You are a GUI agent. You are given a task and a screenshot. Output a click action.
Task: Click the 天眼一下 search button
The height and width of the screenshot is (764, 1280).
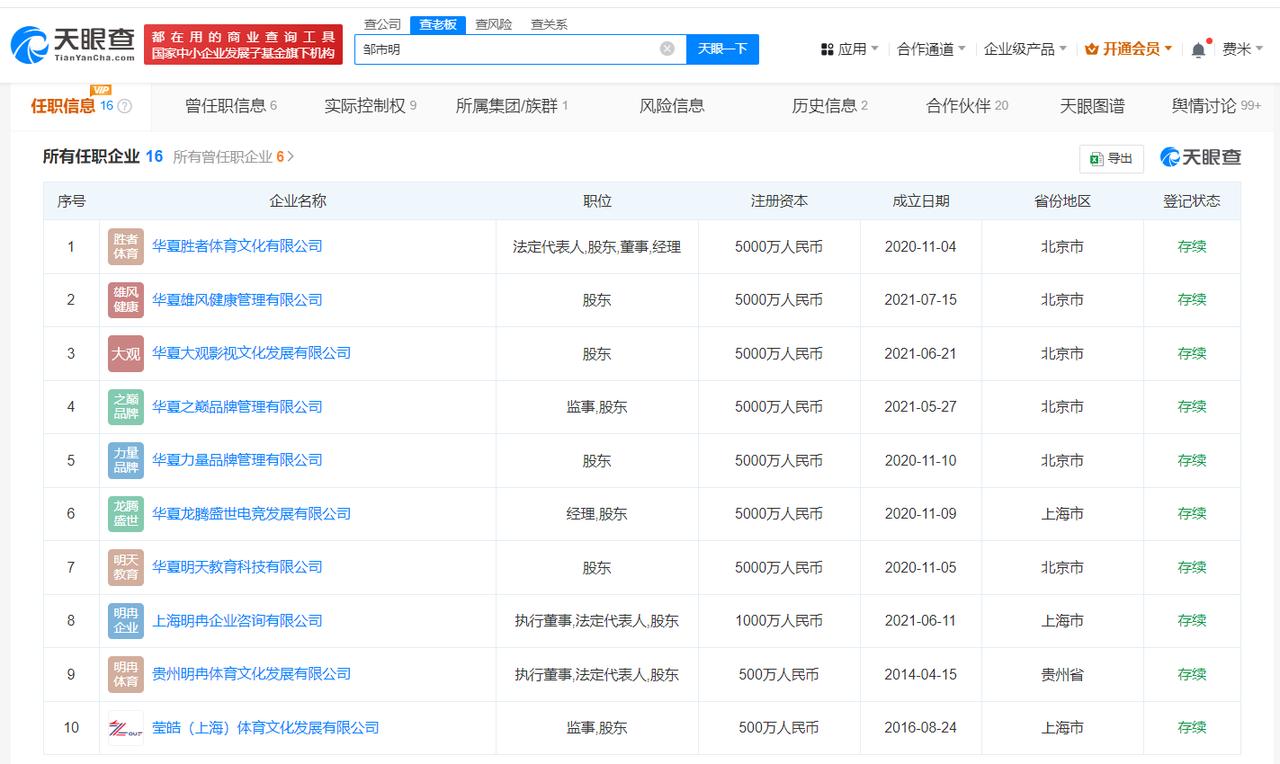pyautogui.click(x=722, y=49)
